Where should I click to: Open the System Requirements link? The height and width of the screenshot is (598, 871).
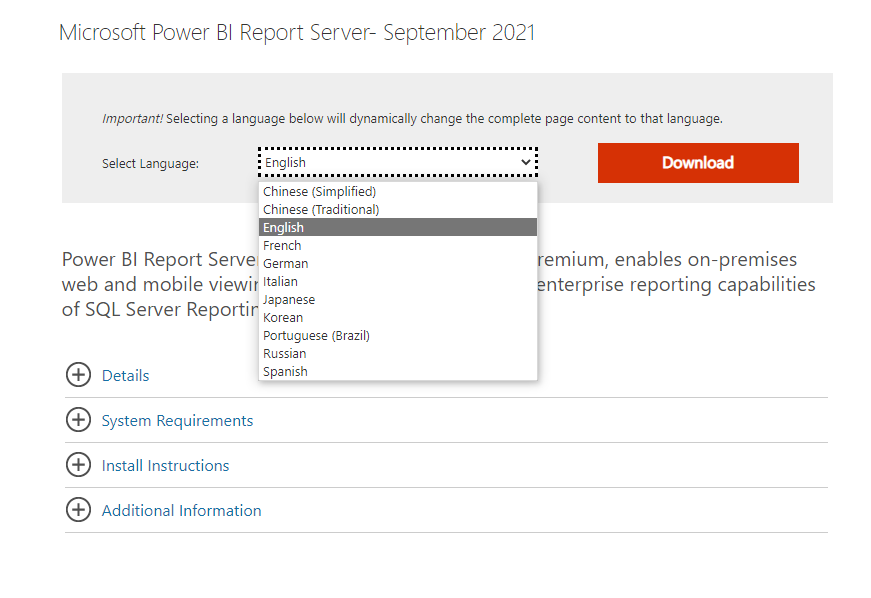click(x=177, y=420)
